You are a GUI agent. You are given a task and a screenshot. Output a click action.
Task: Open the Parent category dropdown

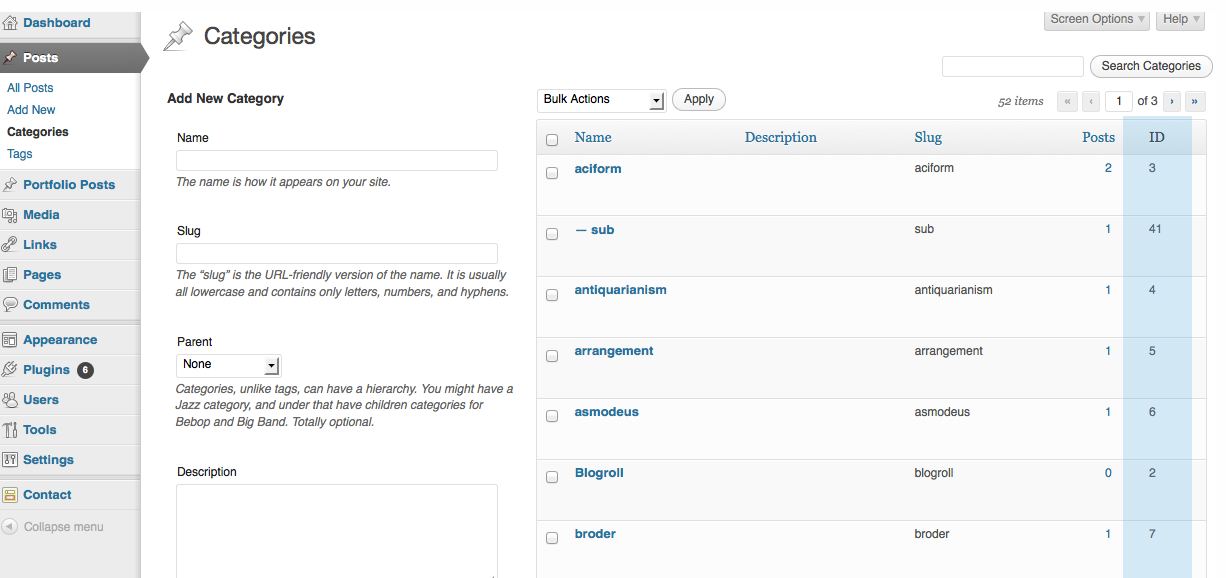click(228, 365)
